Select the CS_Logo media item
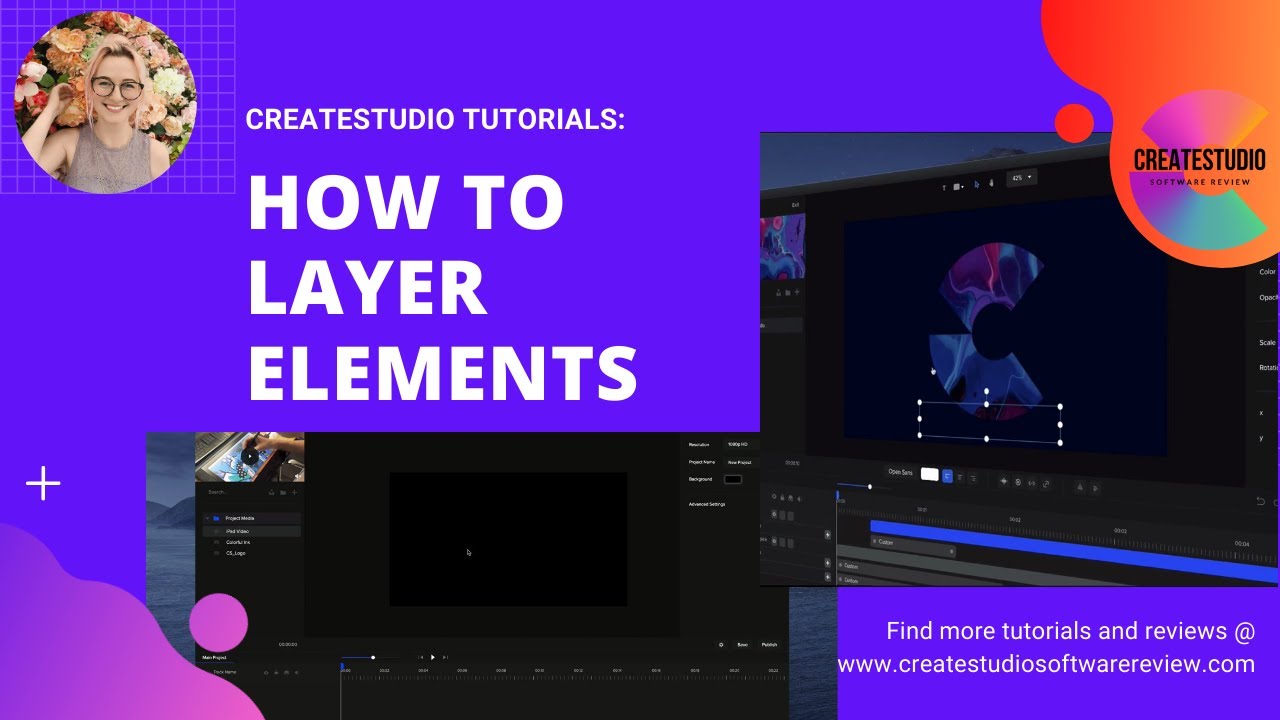Screen dimensions: 1280x720 point(236,553)
